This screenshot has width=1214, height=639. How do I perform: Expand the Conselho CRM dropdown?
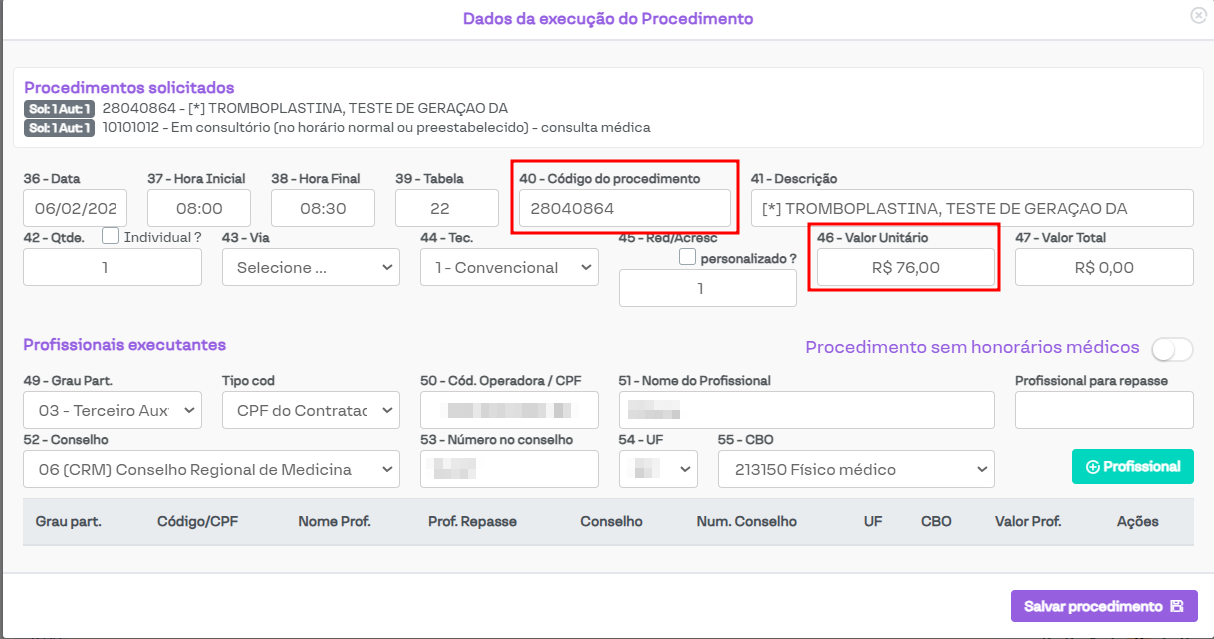point(211,469)
